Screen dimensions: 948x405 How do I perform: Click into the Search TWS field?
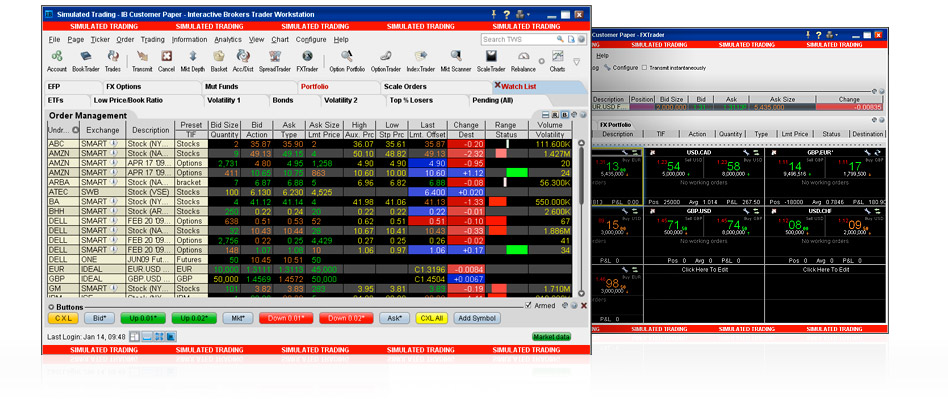coord(518,39)
